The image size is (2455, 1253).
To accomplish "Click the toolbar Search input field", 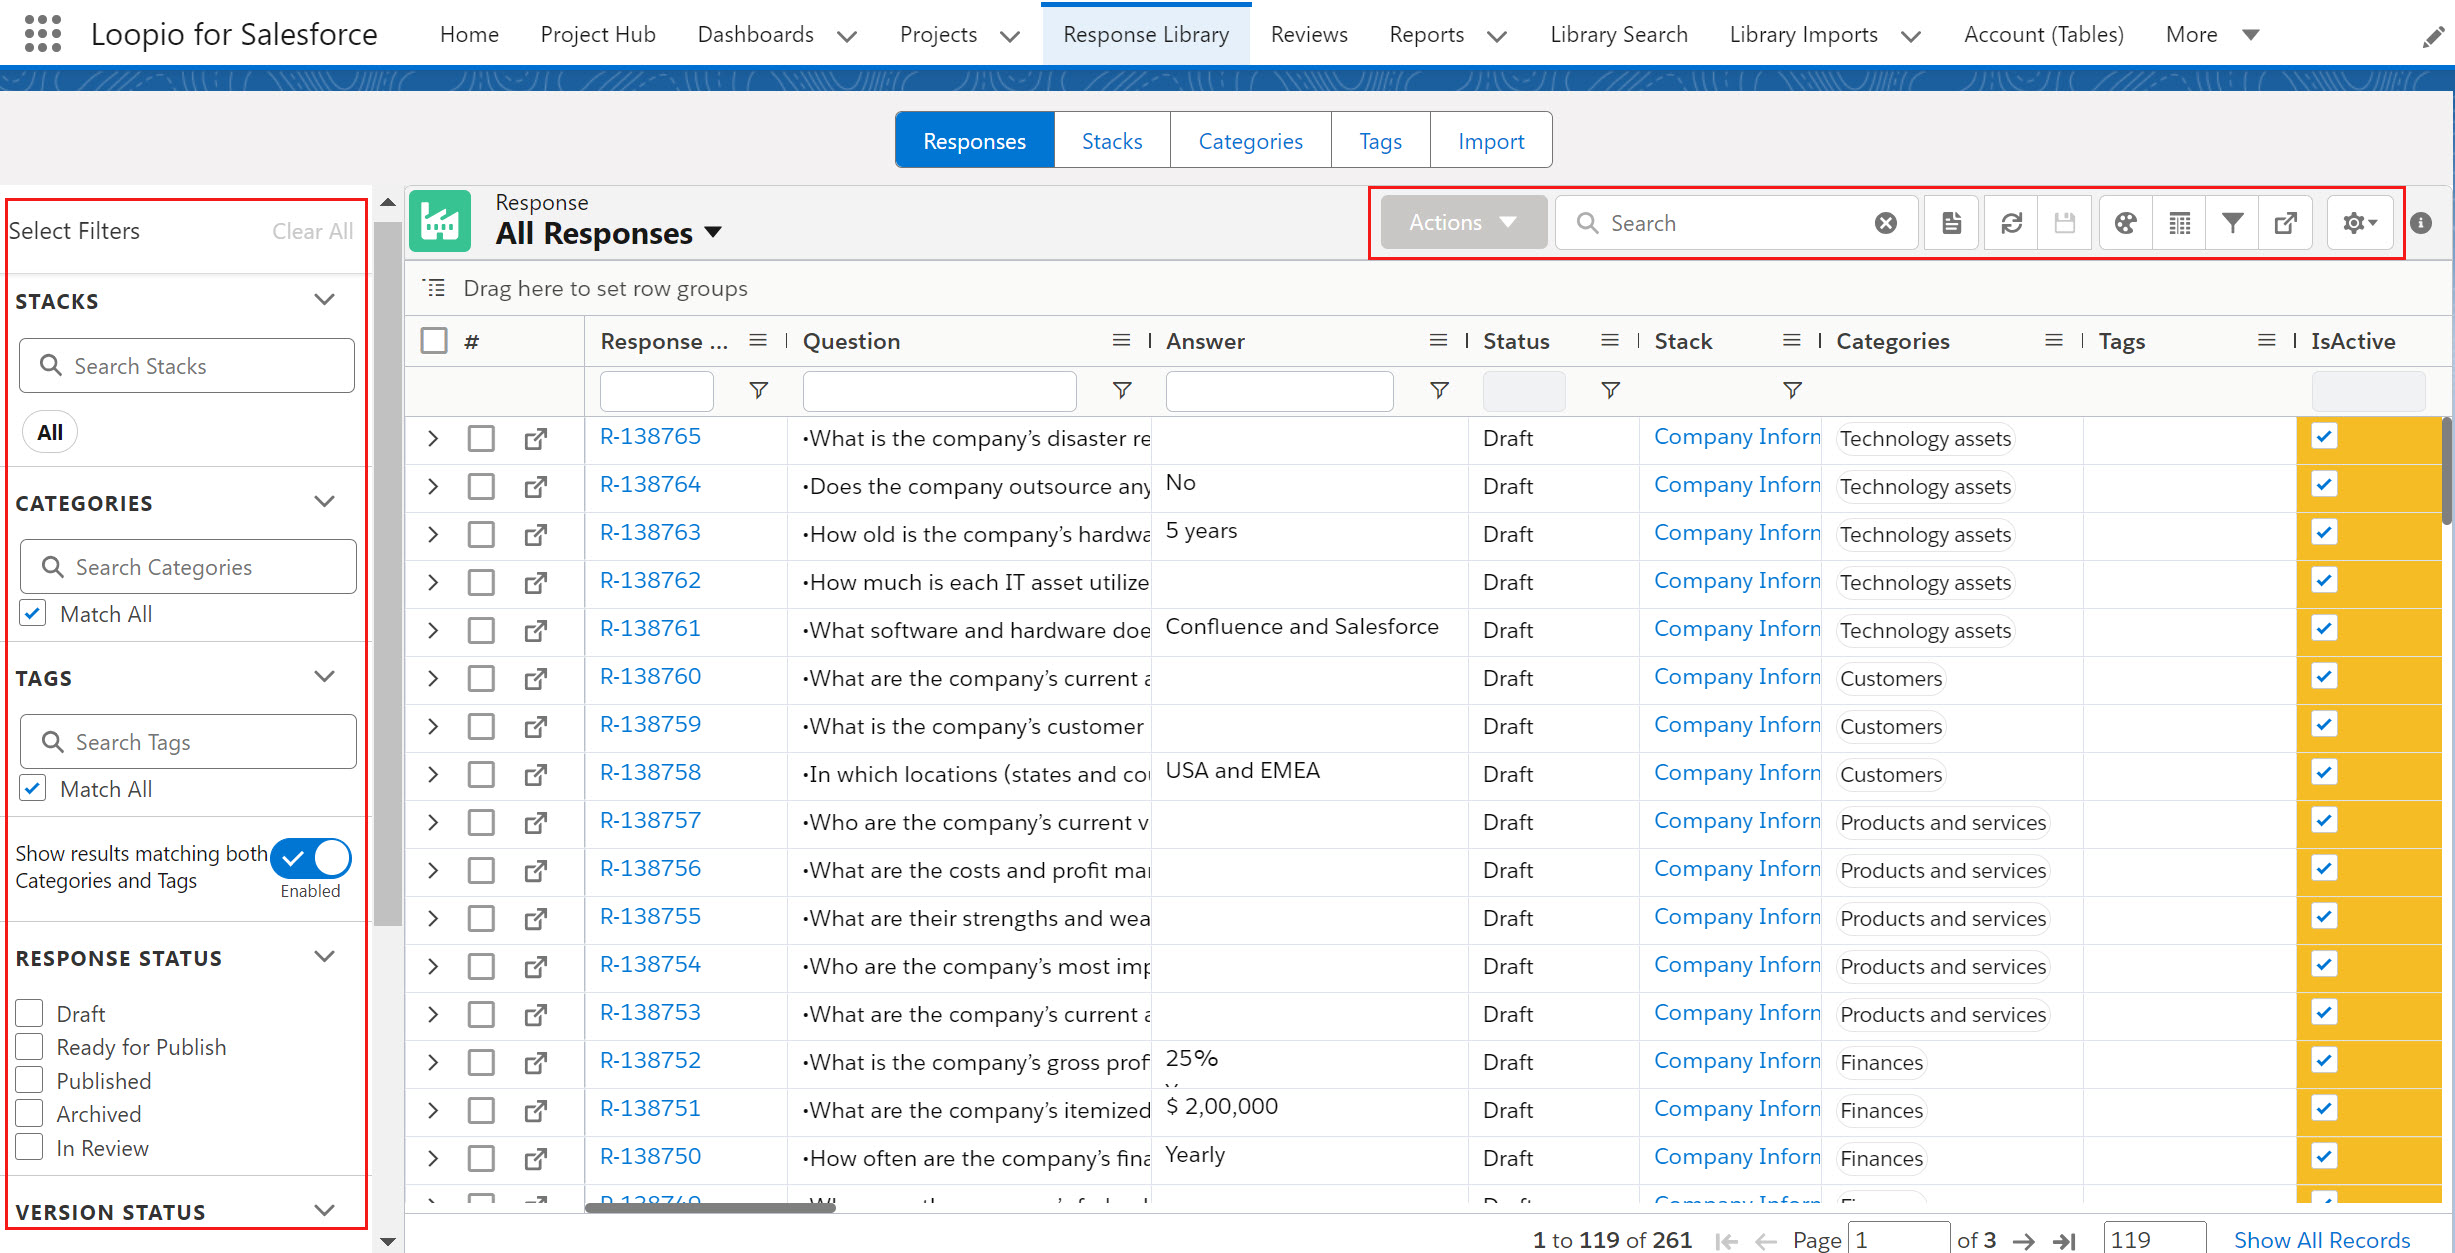I will pyautogui.click(x=1736, y=223).
